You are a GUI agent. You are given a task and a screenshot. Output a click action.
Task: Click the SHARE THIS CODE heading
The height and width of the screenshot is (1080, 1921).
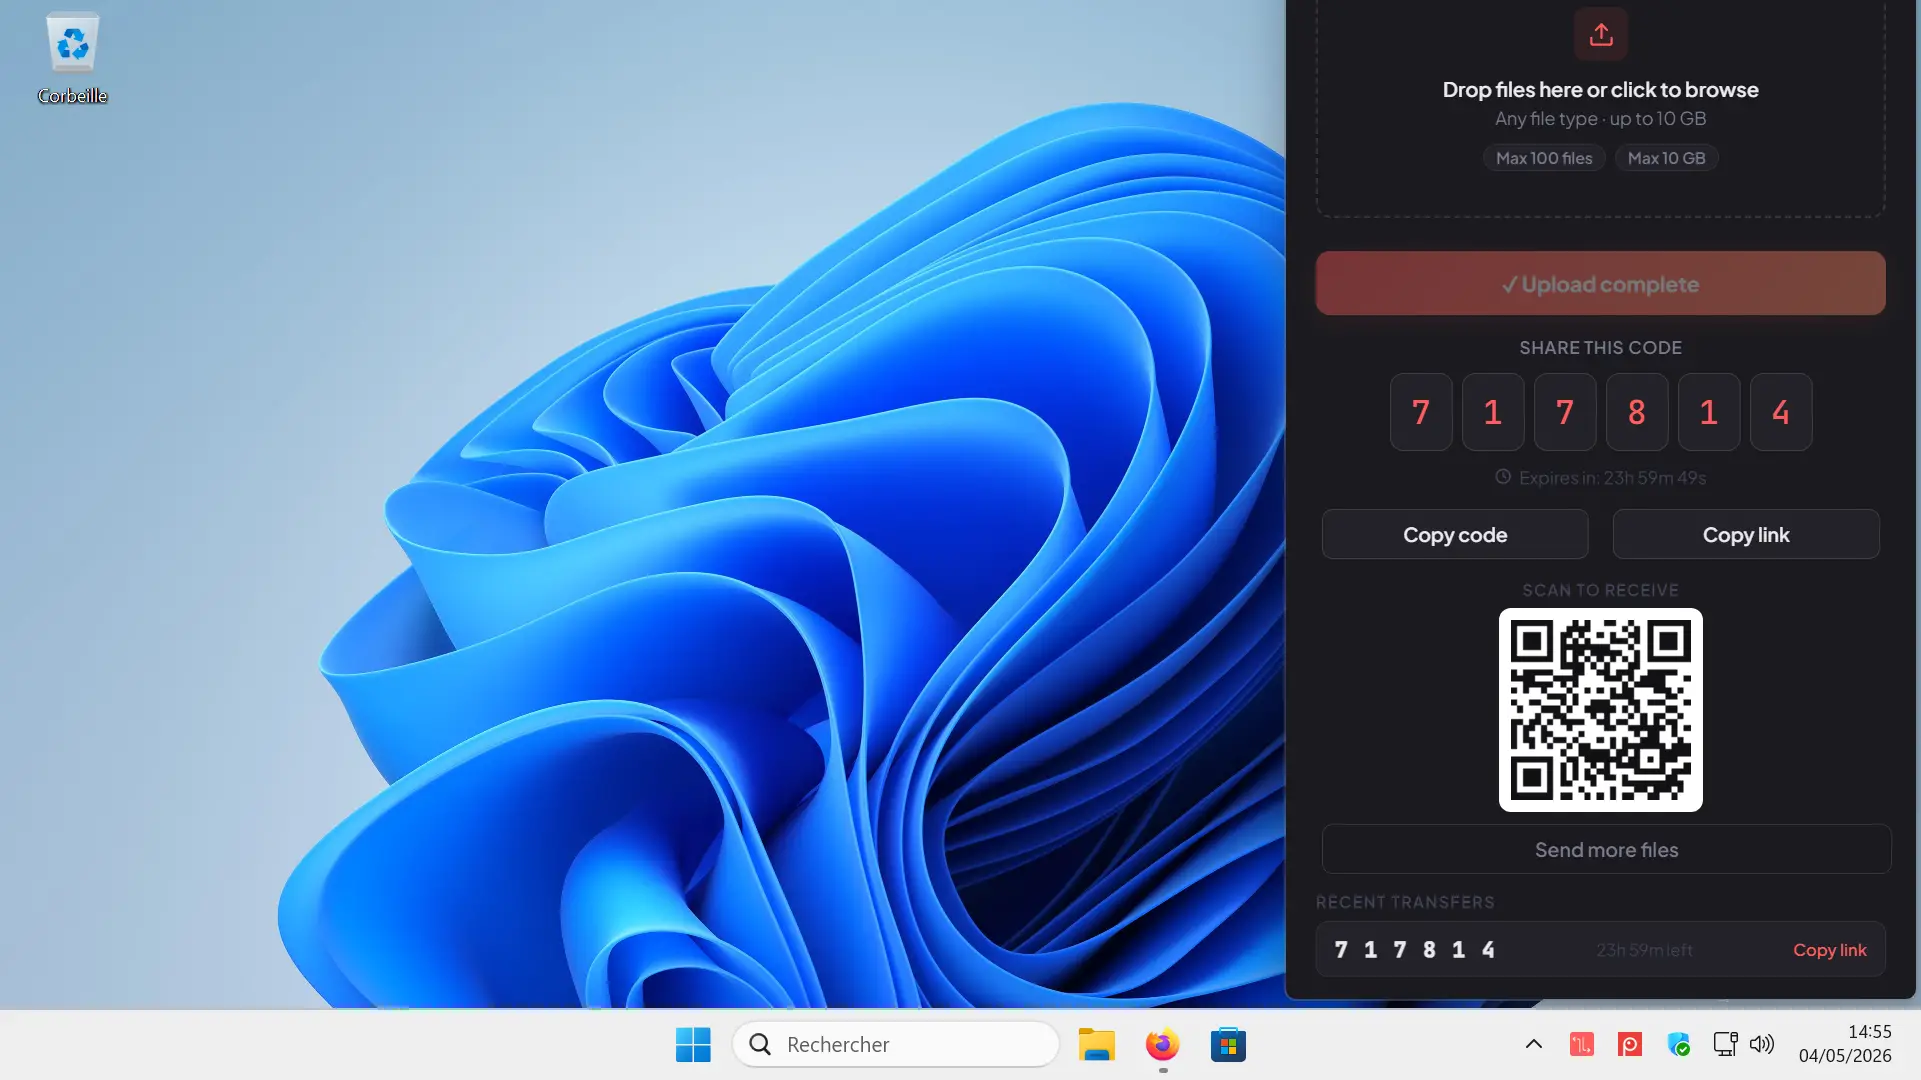pos(1600,348)
